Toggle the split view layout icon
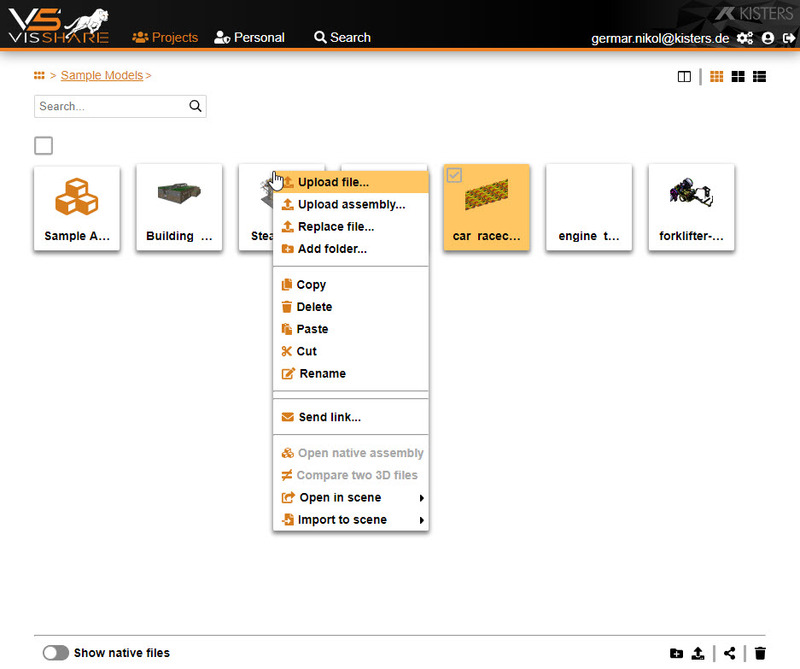This screenshot has width=800, height=669. [684, 77]
